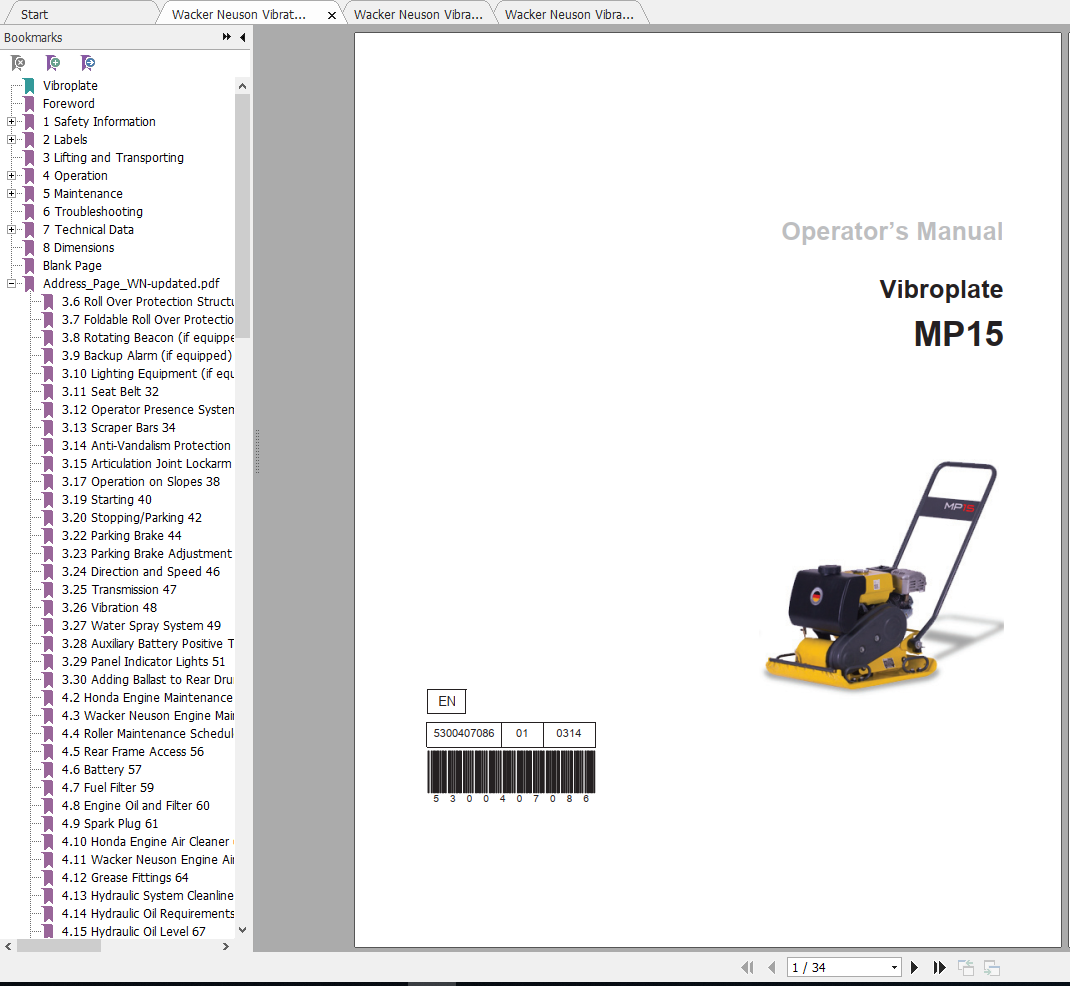Click the bookmarks vertical scrollbar thumb
Screen dimensions: 1070x986
242,216
